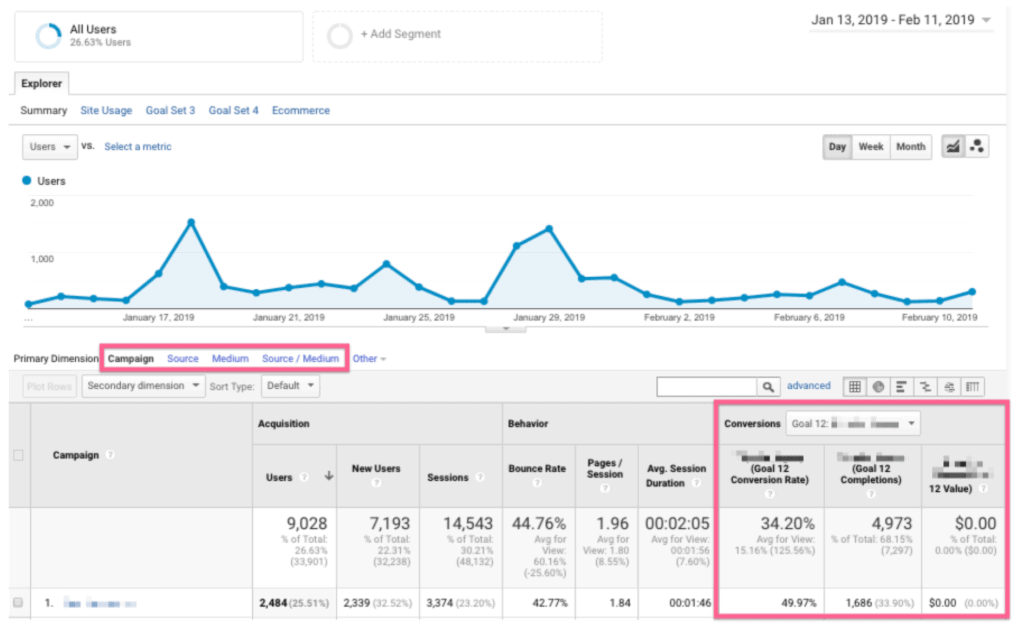Open the Secondary dimension dropdown

pyautogui.click(x=144, y=385)
